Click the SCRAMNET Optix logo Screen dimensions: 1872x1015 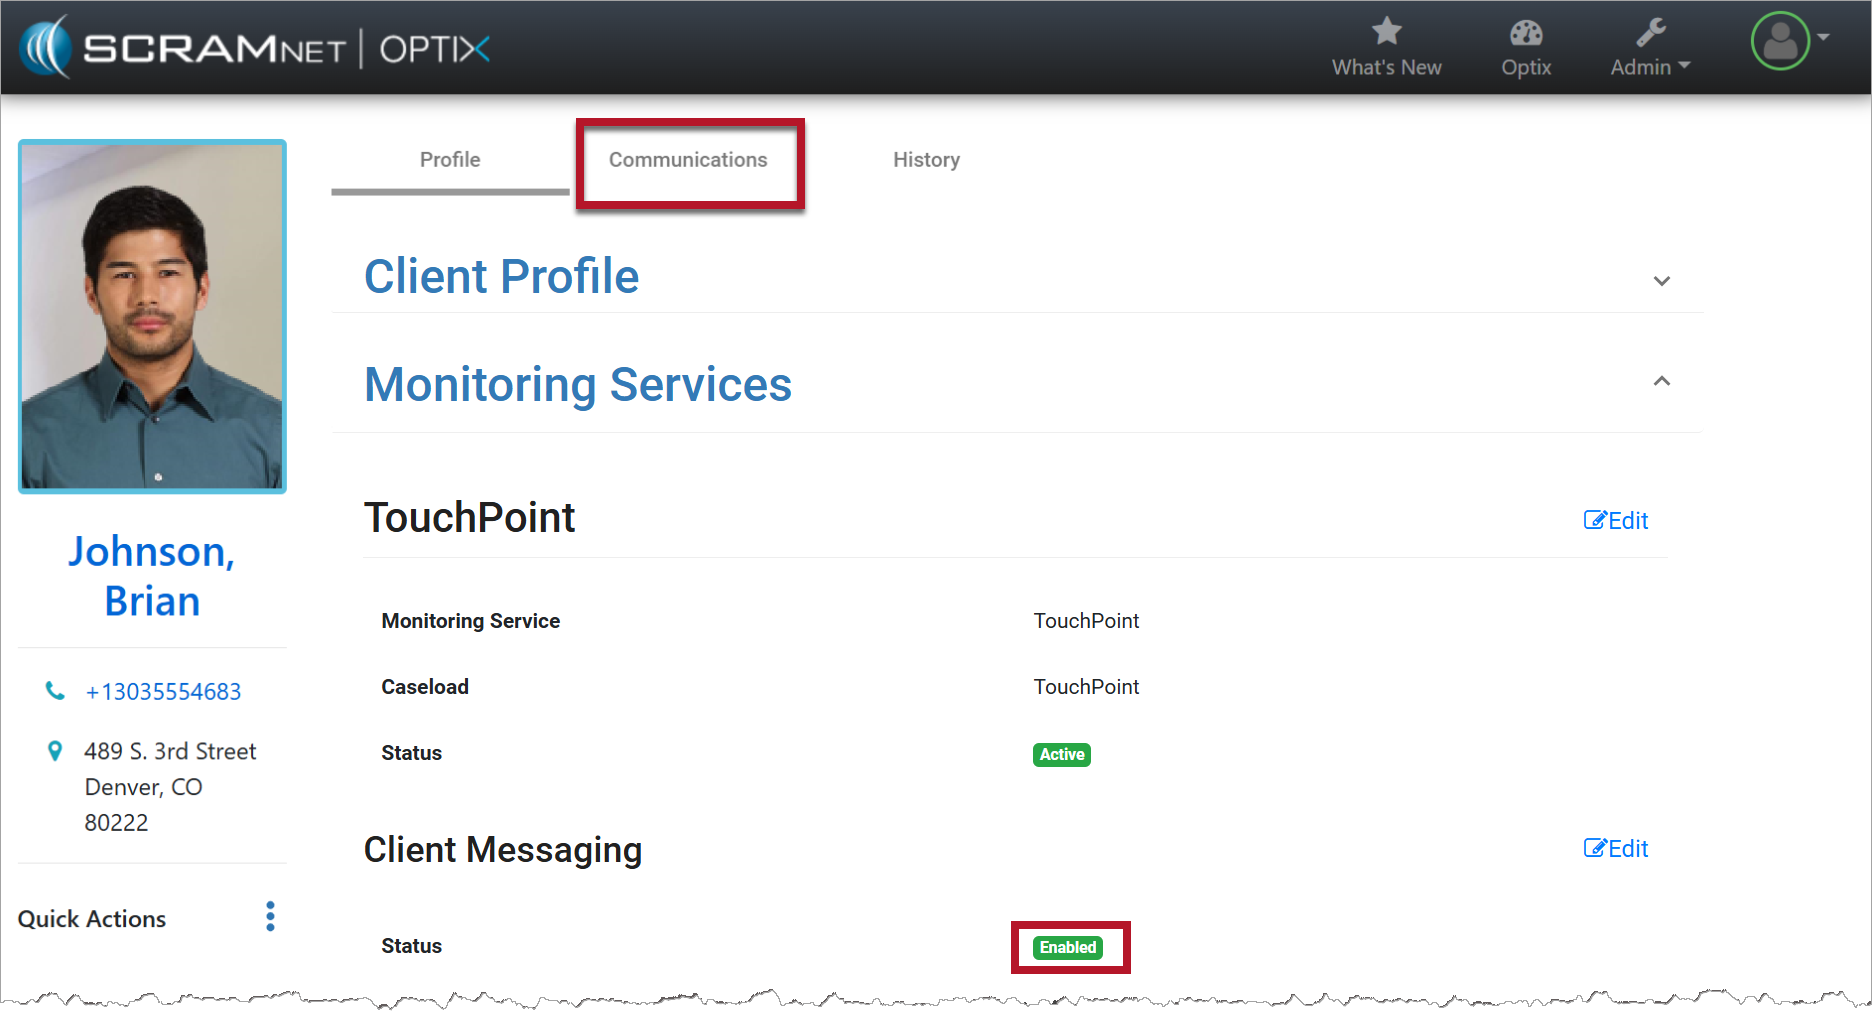pyautogui.click(x=255, y=47)
